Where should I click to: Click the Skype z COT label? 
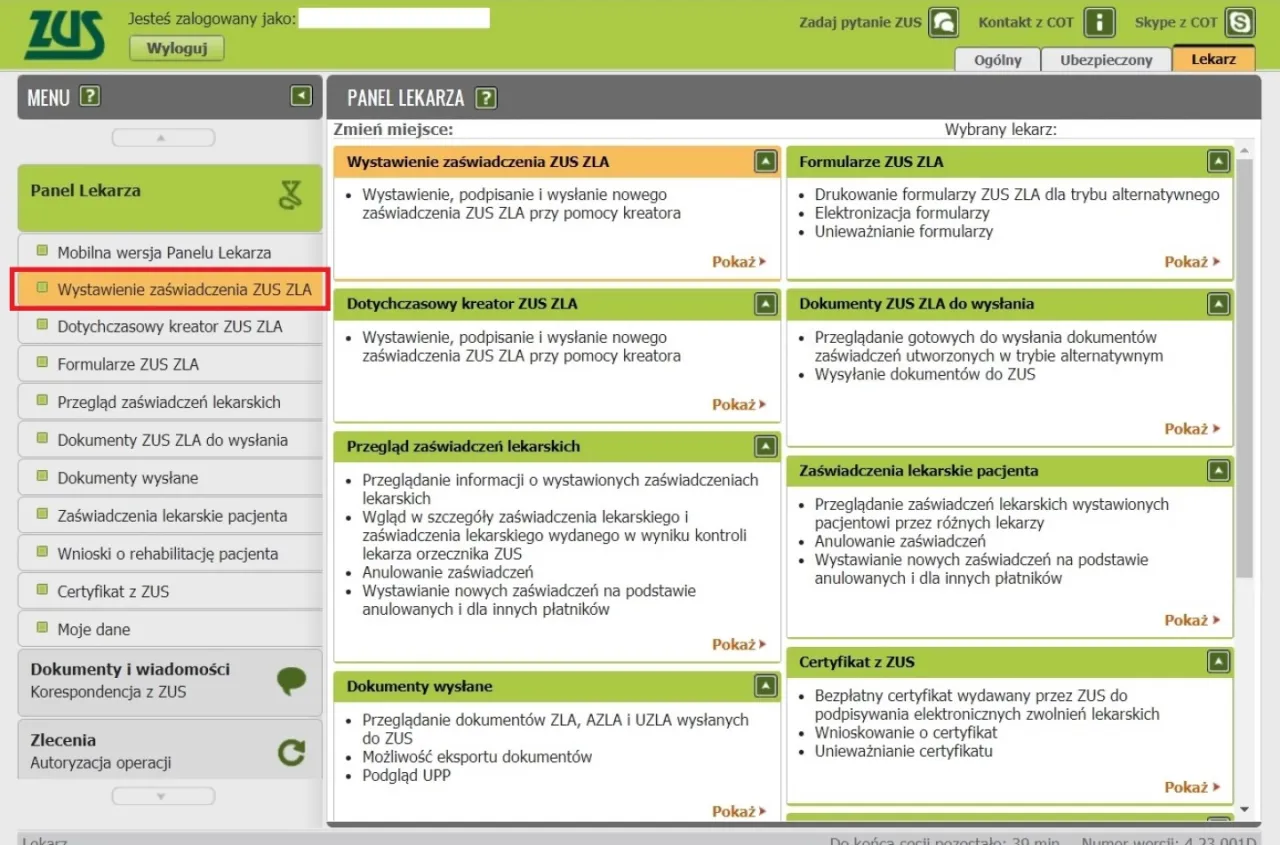(x=1176, y=22)
